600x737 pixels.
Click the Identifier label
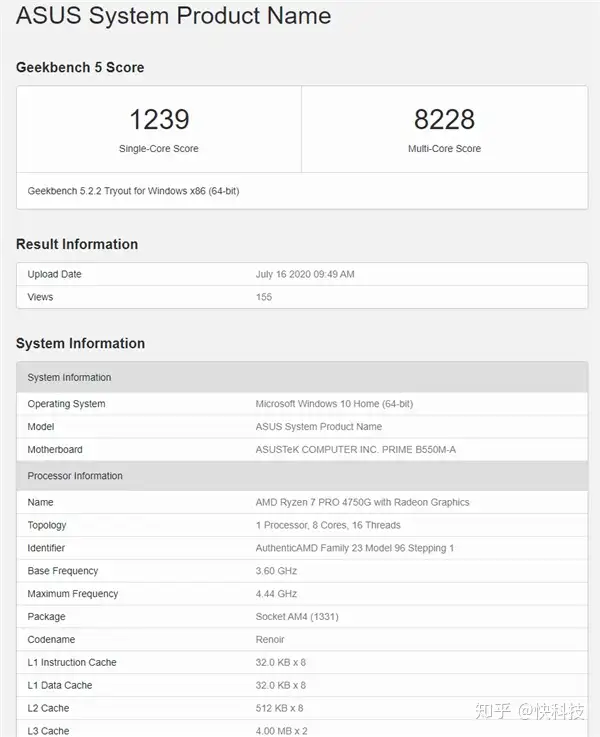click(46, 548)
